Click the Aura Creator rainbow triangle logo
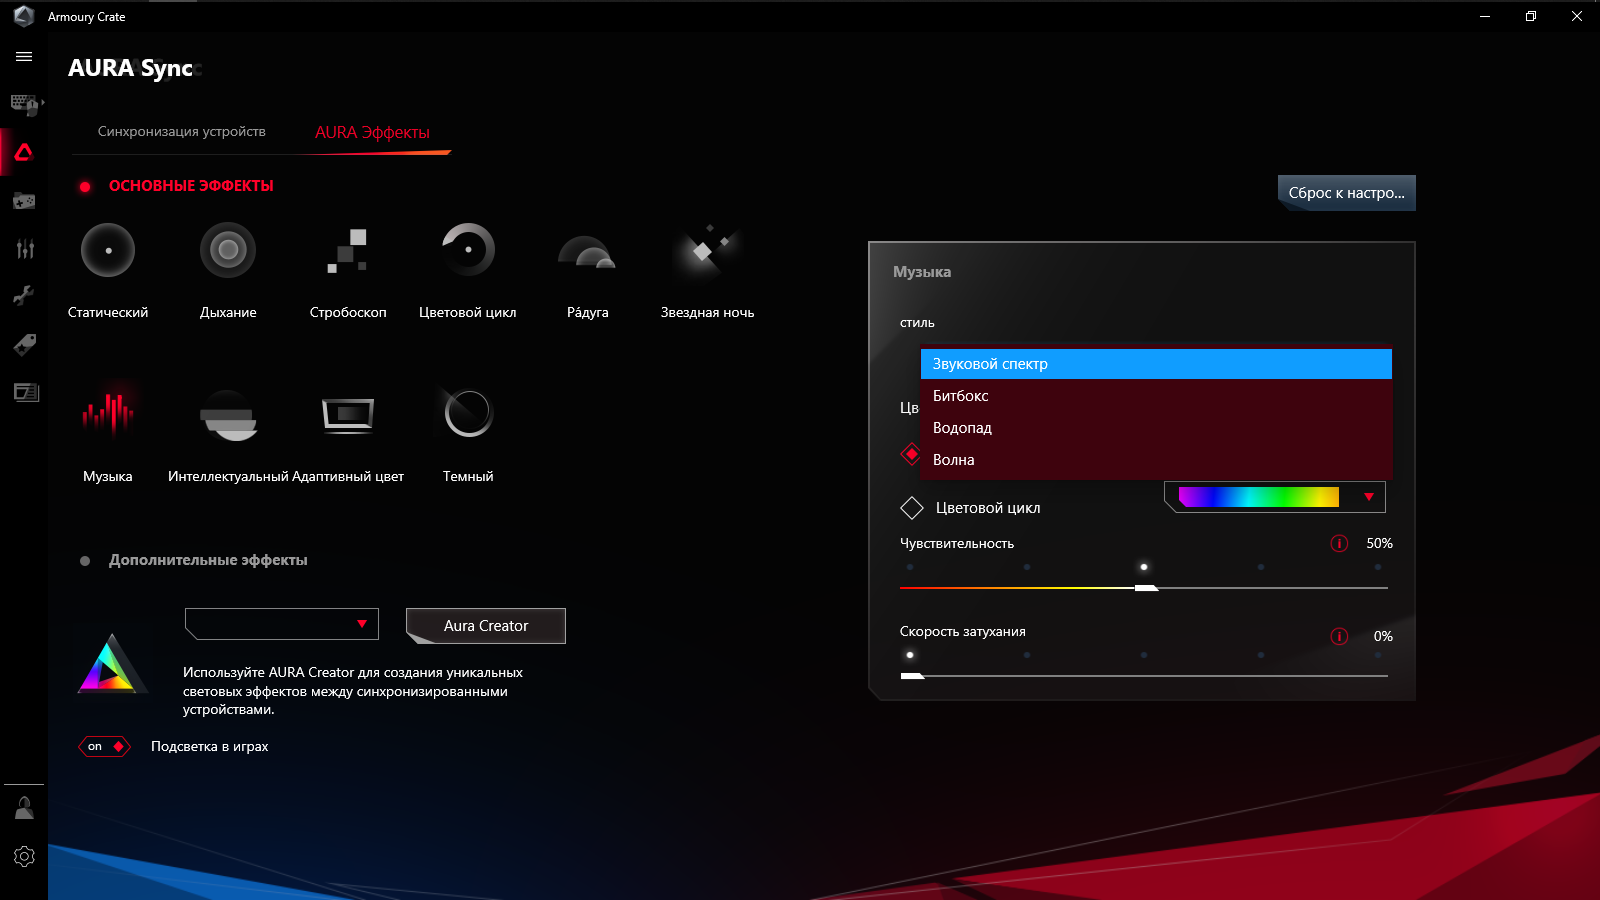The image size is (1600, 900). click(112, 664)
